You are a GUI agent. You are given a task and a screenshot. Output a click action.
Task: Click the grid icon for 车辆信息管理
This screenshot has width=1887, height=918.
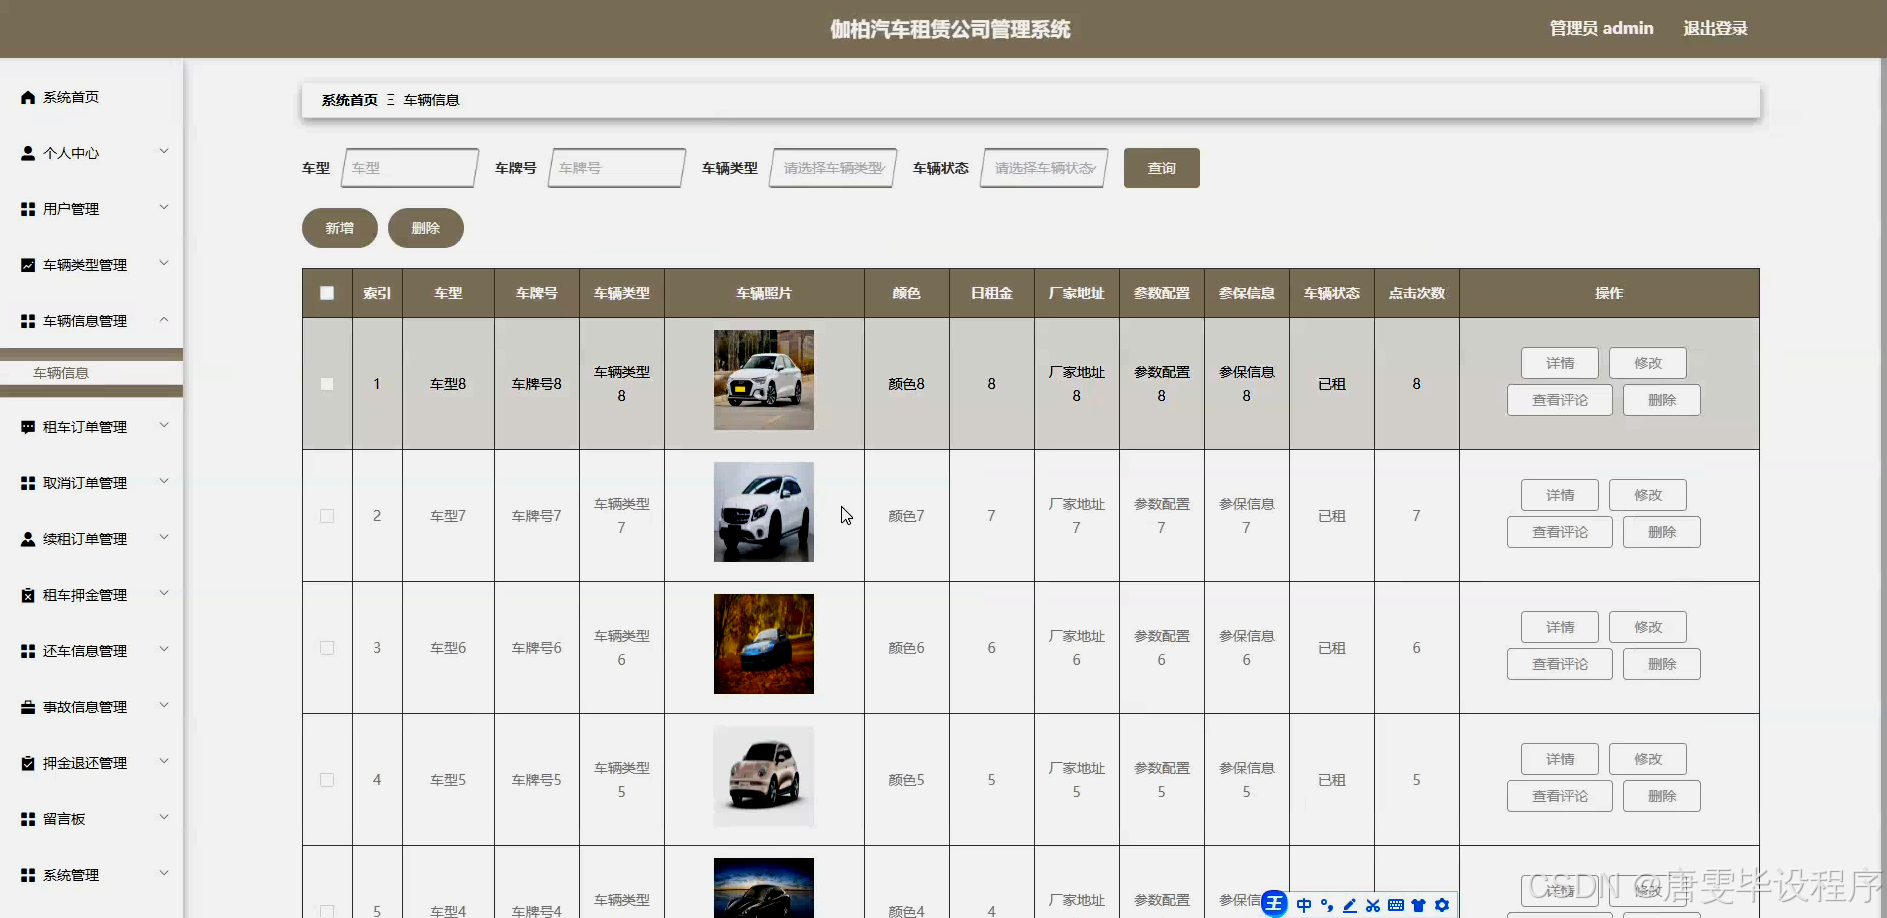click(x=28, y=321)
